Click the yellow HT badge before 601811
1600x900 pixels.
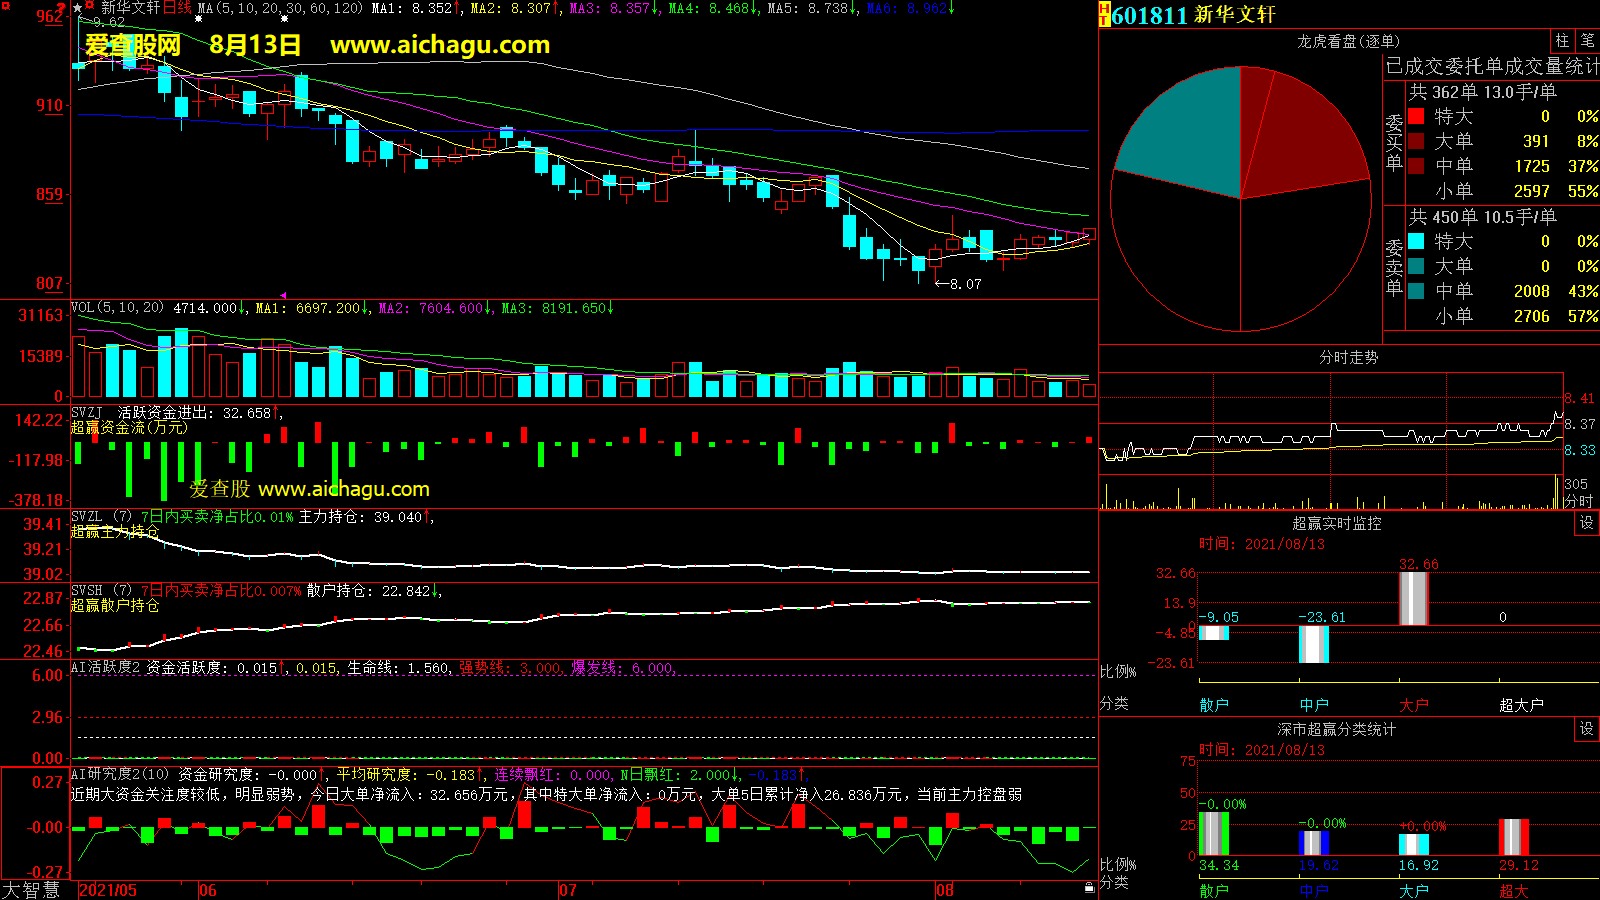pyautogui.click(x=1104, y=14)
